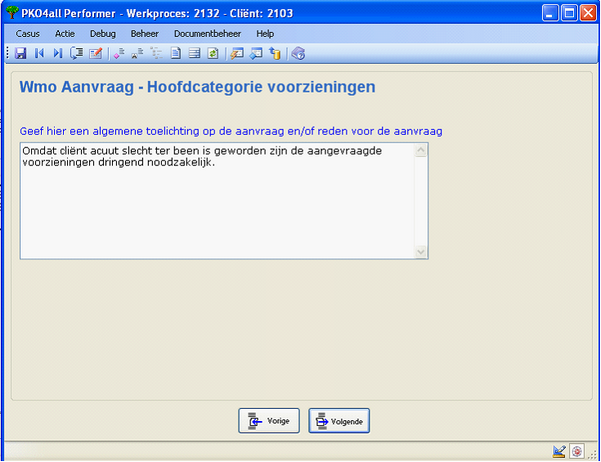Click the green refresh document icon
Screen dimensions: 601x462
click(x=213, y=53)
